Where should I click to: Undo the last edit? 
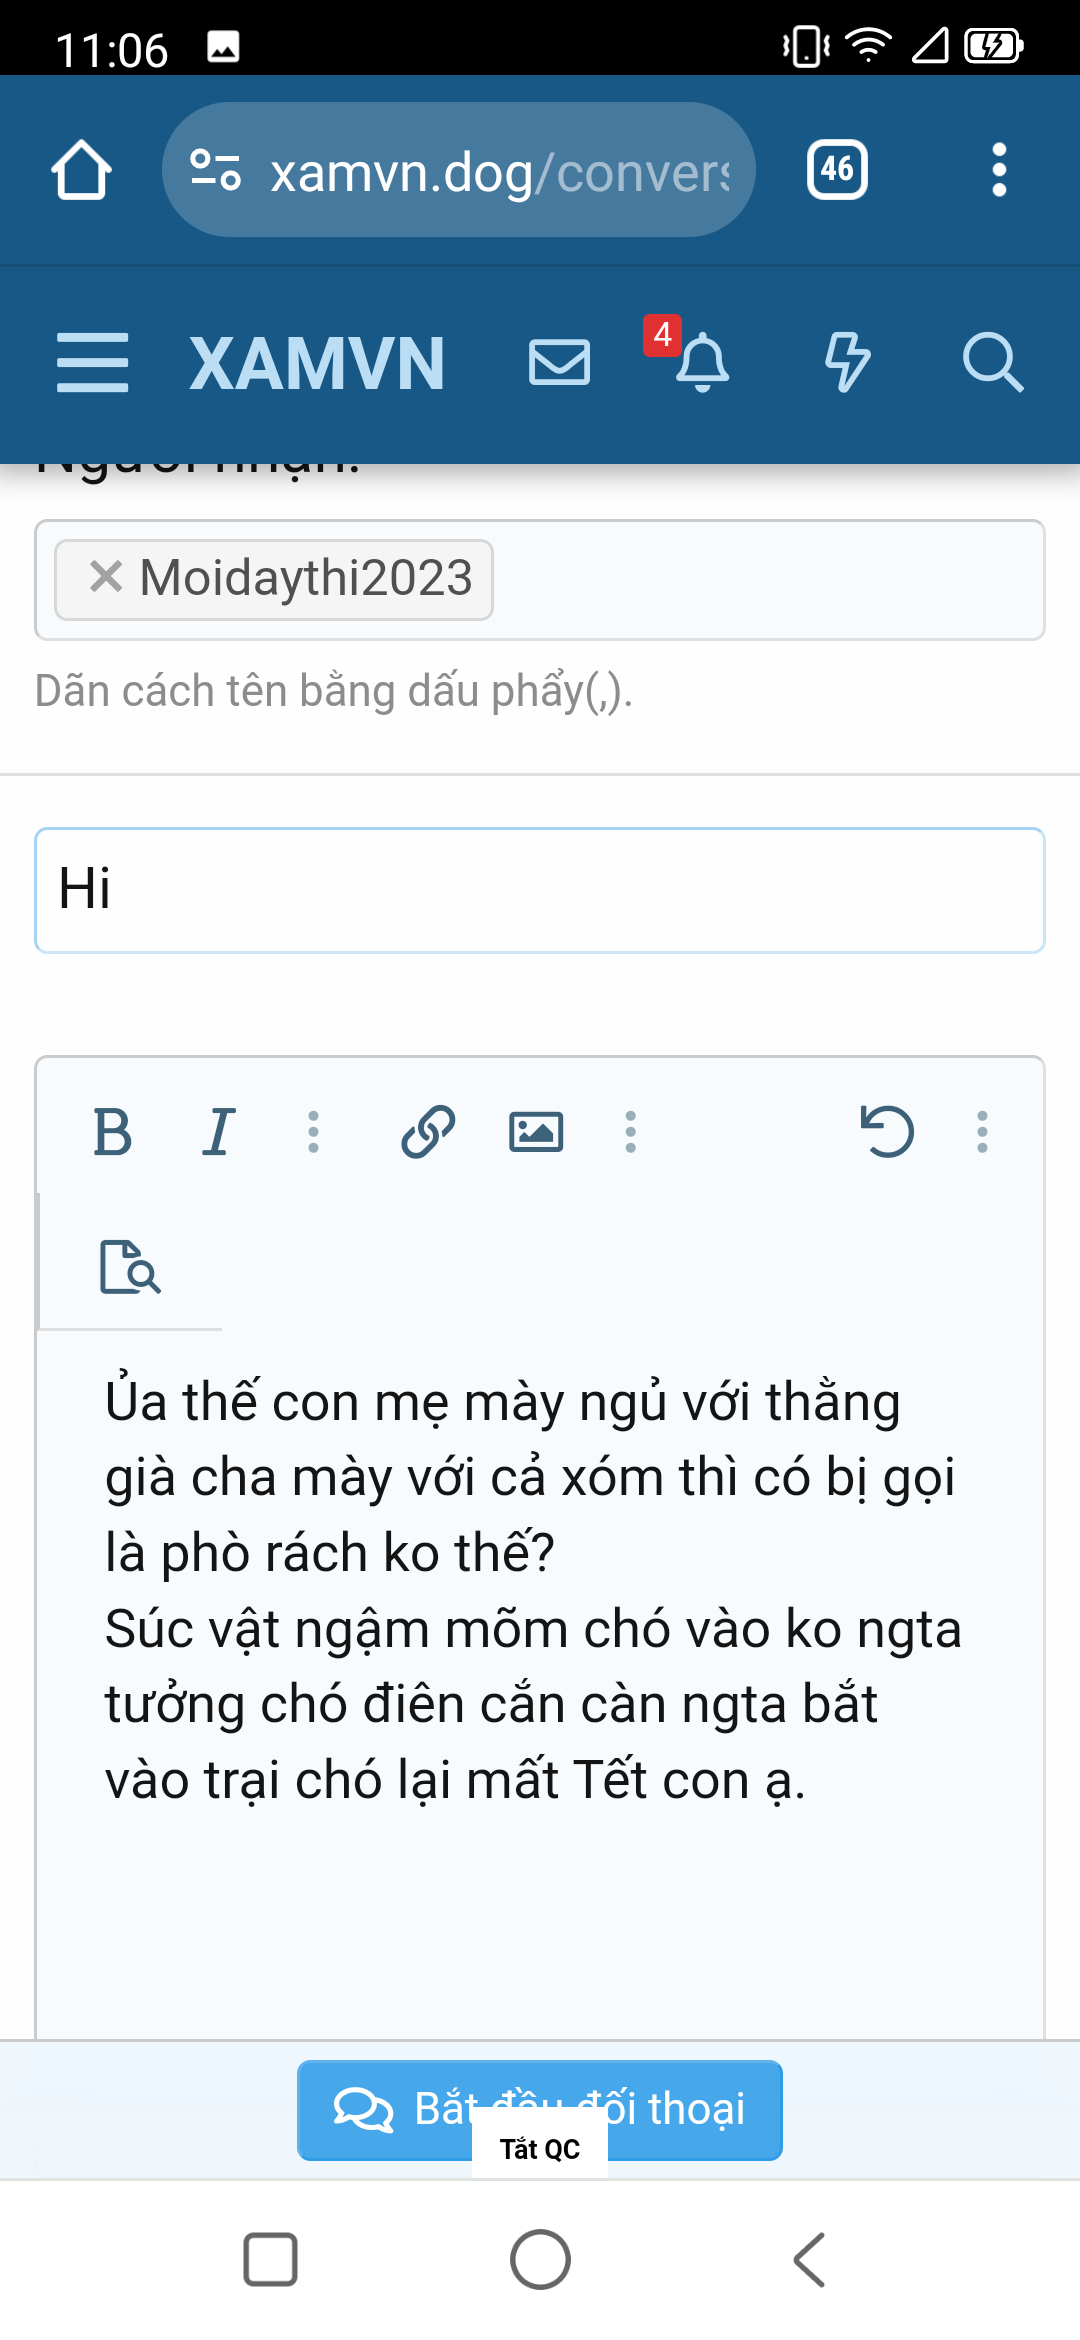888,1130
